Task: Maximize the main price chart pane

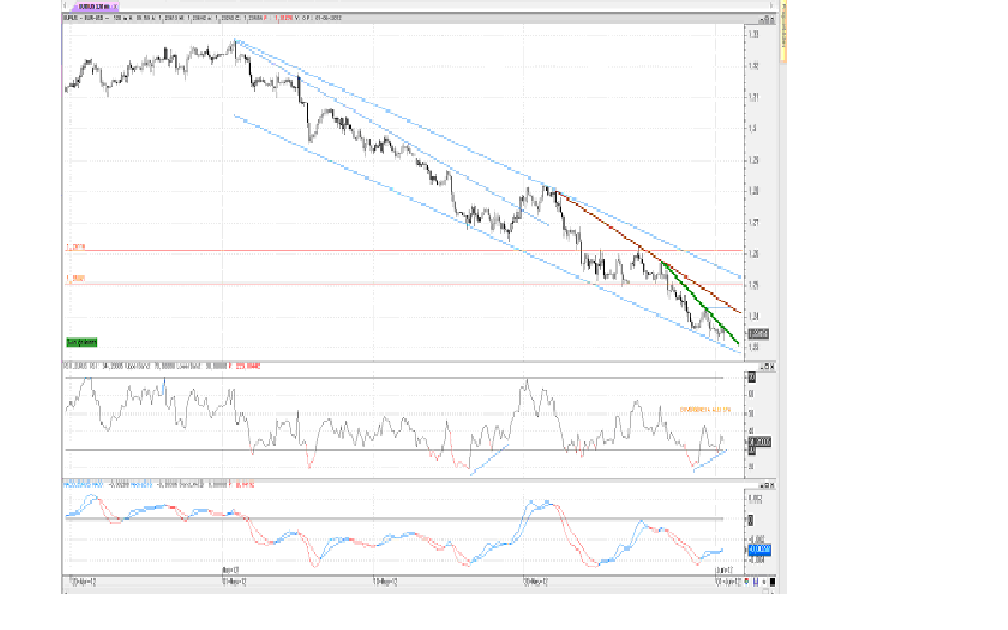Action: pos(766,20)
